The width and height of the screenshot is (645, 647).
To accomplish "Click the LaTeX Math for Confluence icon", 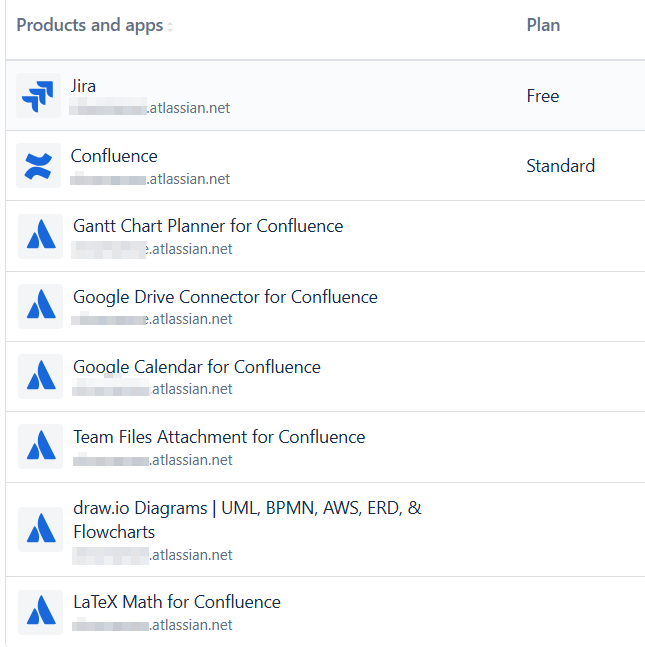I will pos(40,612).
